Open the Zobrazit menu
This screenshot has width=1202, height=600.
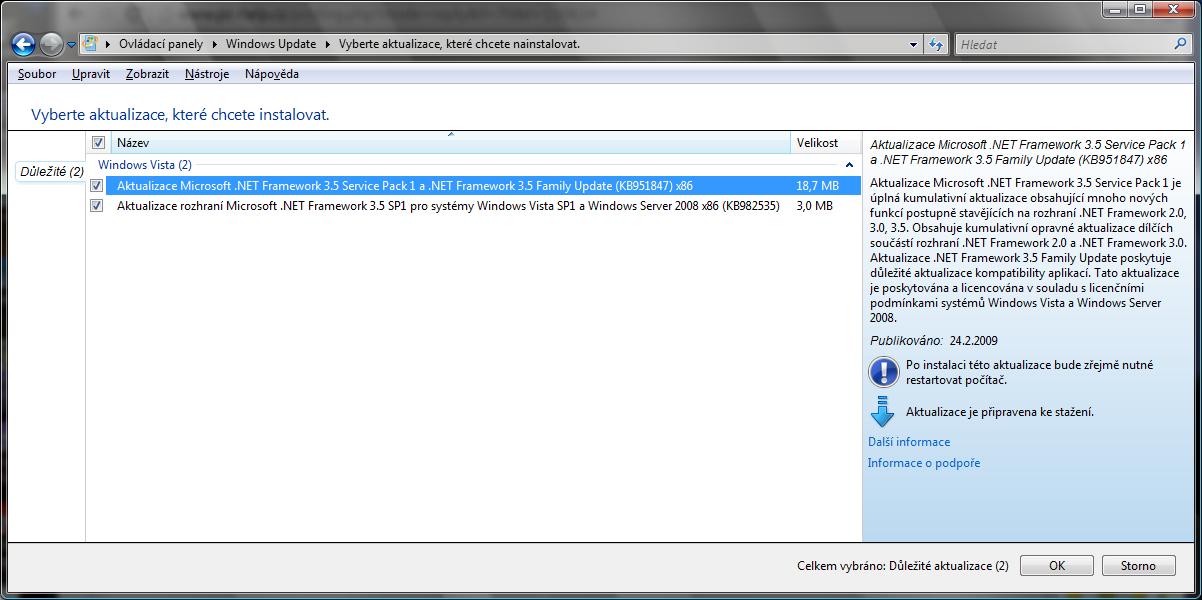147,74
